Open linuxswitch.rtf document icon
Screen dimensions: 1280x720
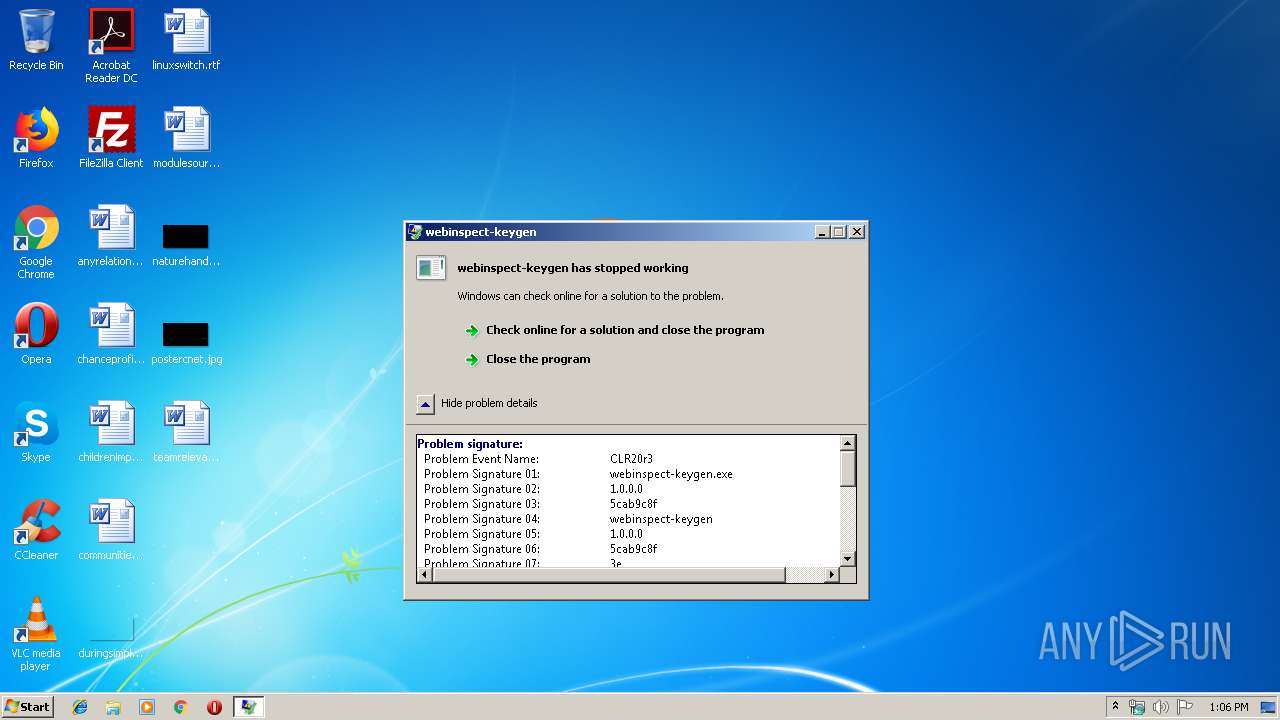[186, 40]
